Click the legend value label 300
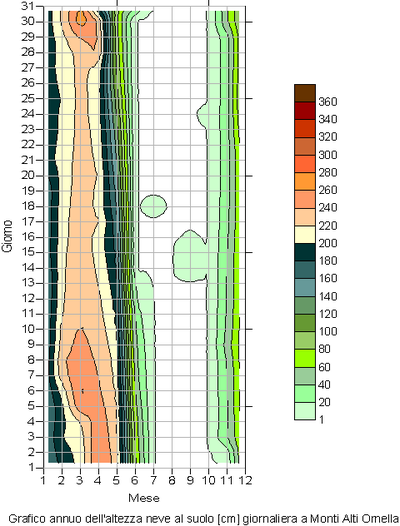 pyautogui.click(x=328, y=155)
